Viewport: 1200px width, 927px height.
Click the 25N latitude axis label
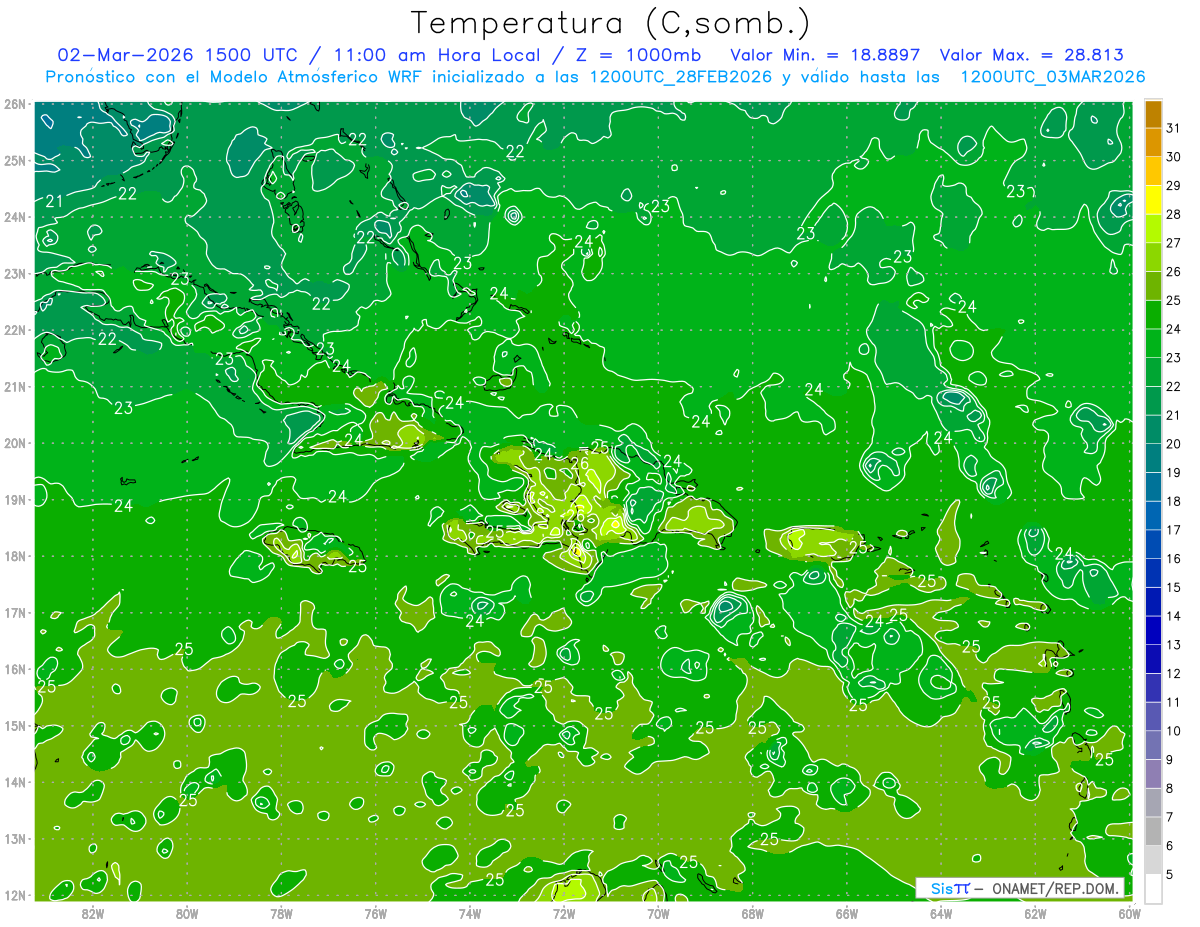pos(15,160)
